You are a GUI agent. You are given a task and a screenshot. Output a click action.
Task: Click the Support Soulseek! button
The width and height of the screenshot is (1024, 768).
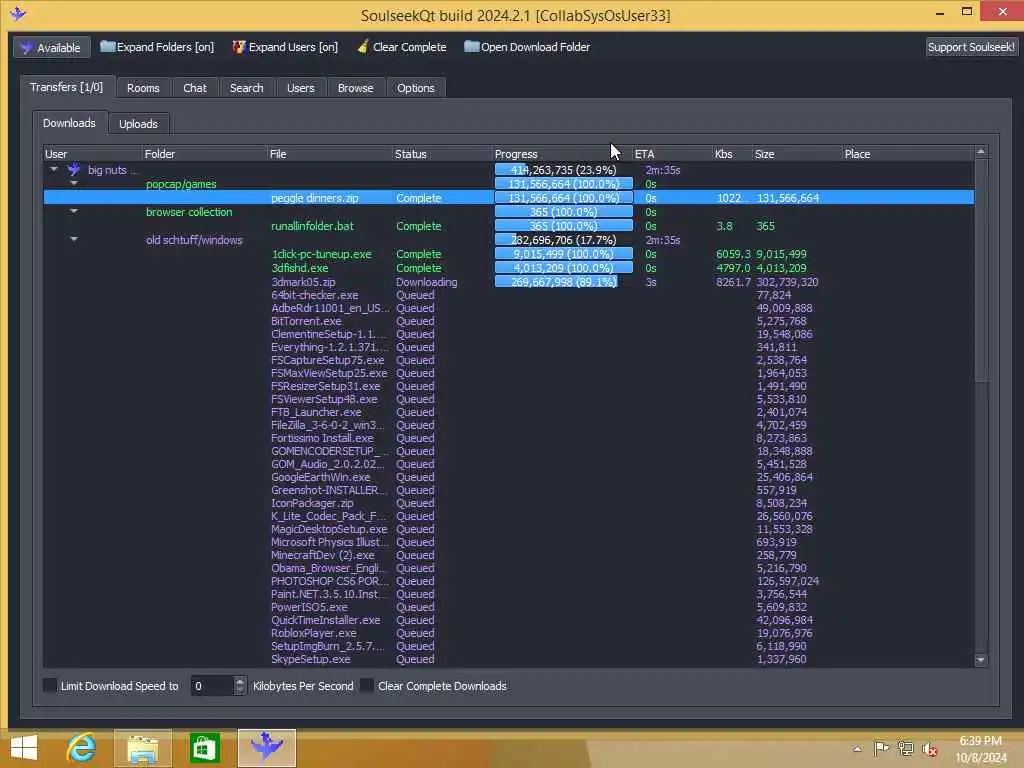(971, 47)
